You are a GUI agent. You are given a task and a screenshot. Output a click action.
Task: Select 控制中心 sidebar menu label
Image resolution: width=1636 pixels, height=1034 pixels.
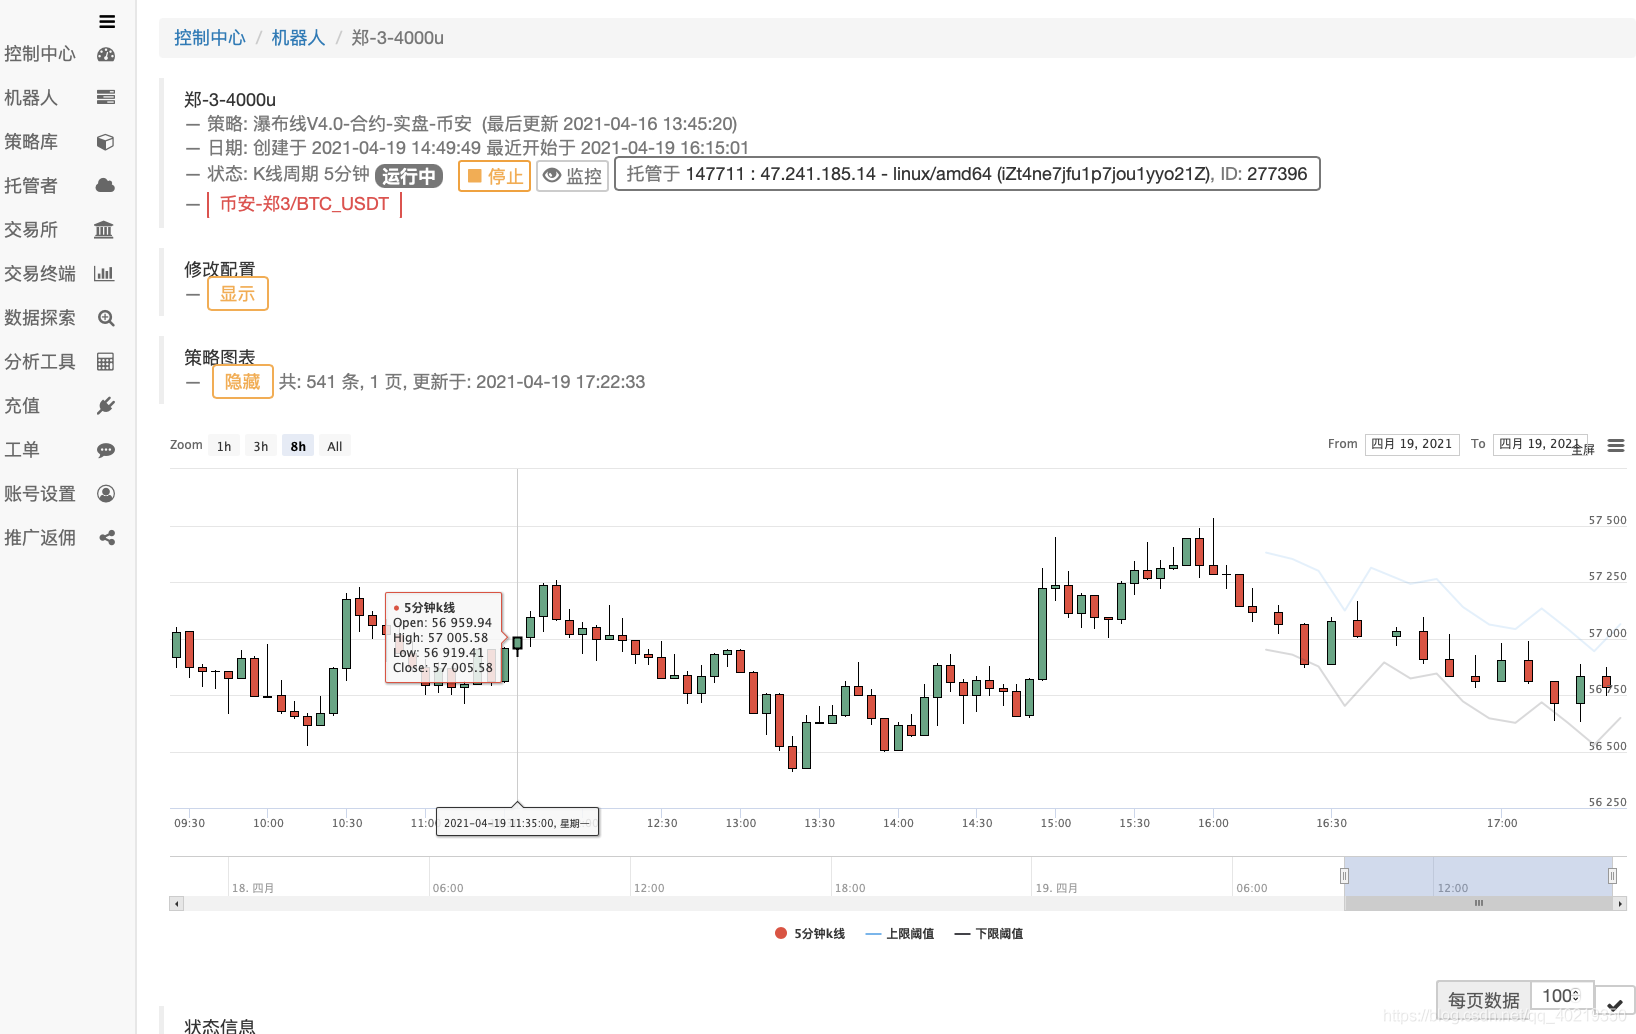tap(40, 54)
